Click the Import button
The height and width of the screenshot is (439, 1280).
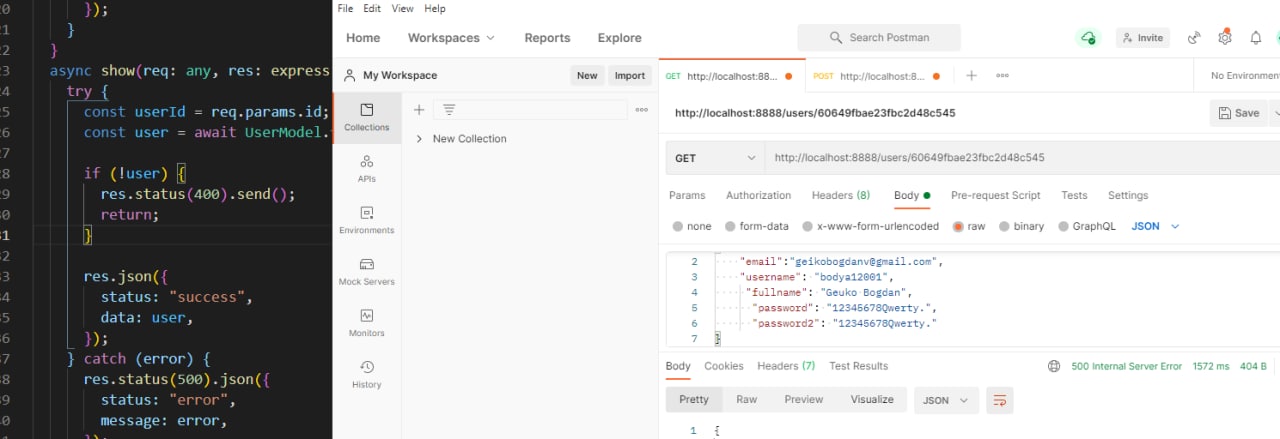coord(630,75)
